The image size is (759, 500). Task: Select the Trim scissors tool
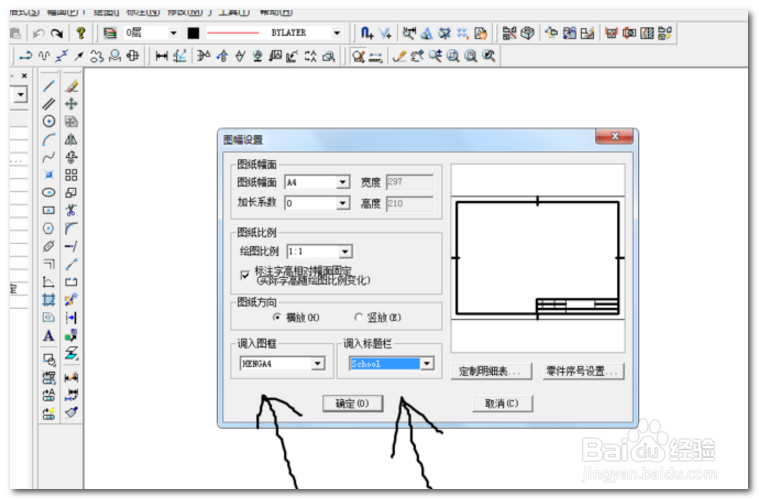pos(72,210)
